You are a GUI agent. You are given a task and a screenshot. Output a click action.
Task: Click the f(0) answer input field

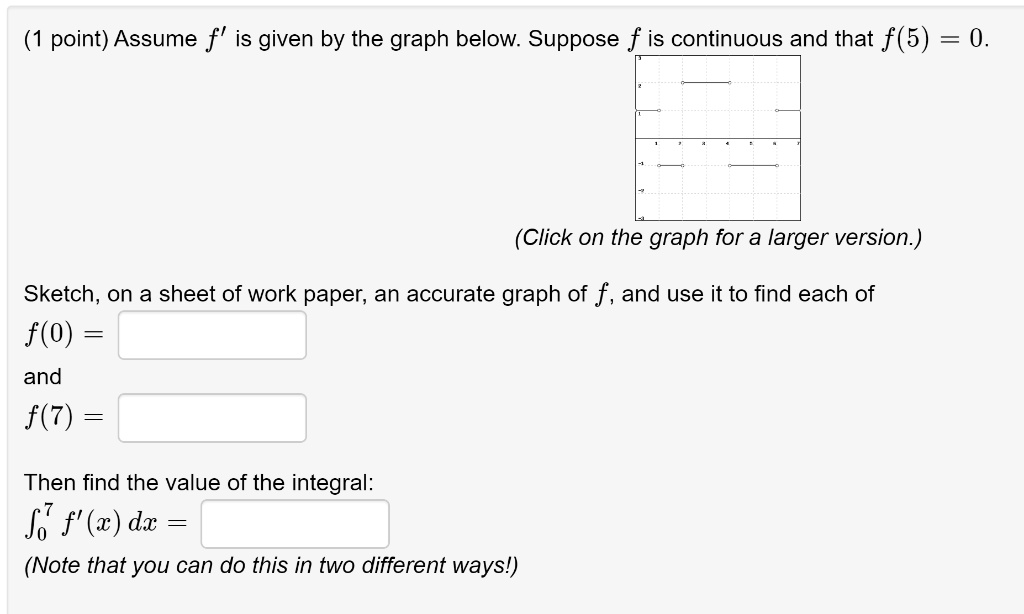(210, 335)
